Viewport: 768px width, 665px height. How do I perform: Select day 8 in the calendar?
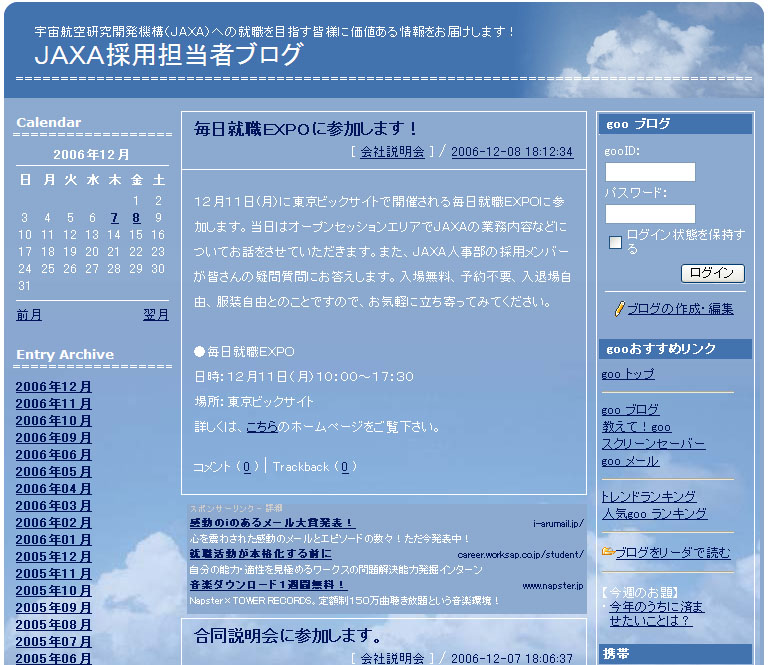(136, 218)
